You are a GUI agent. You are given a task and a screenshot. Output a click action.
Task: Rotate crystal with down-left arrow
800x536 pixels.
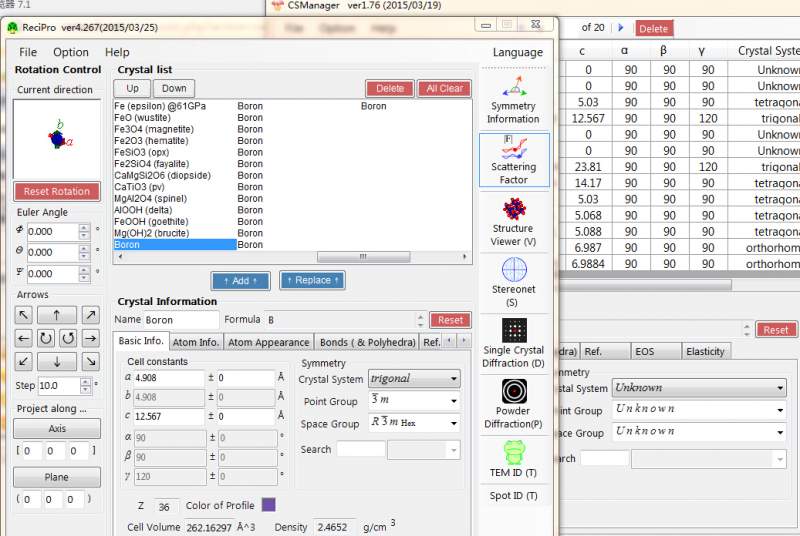[x=23, y=361]
